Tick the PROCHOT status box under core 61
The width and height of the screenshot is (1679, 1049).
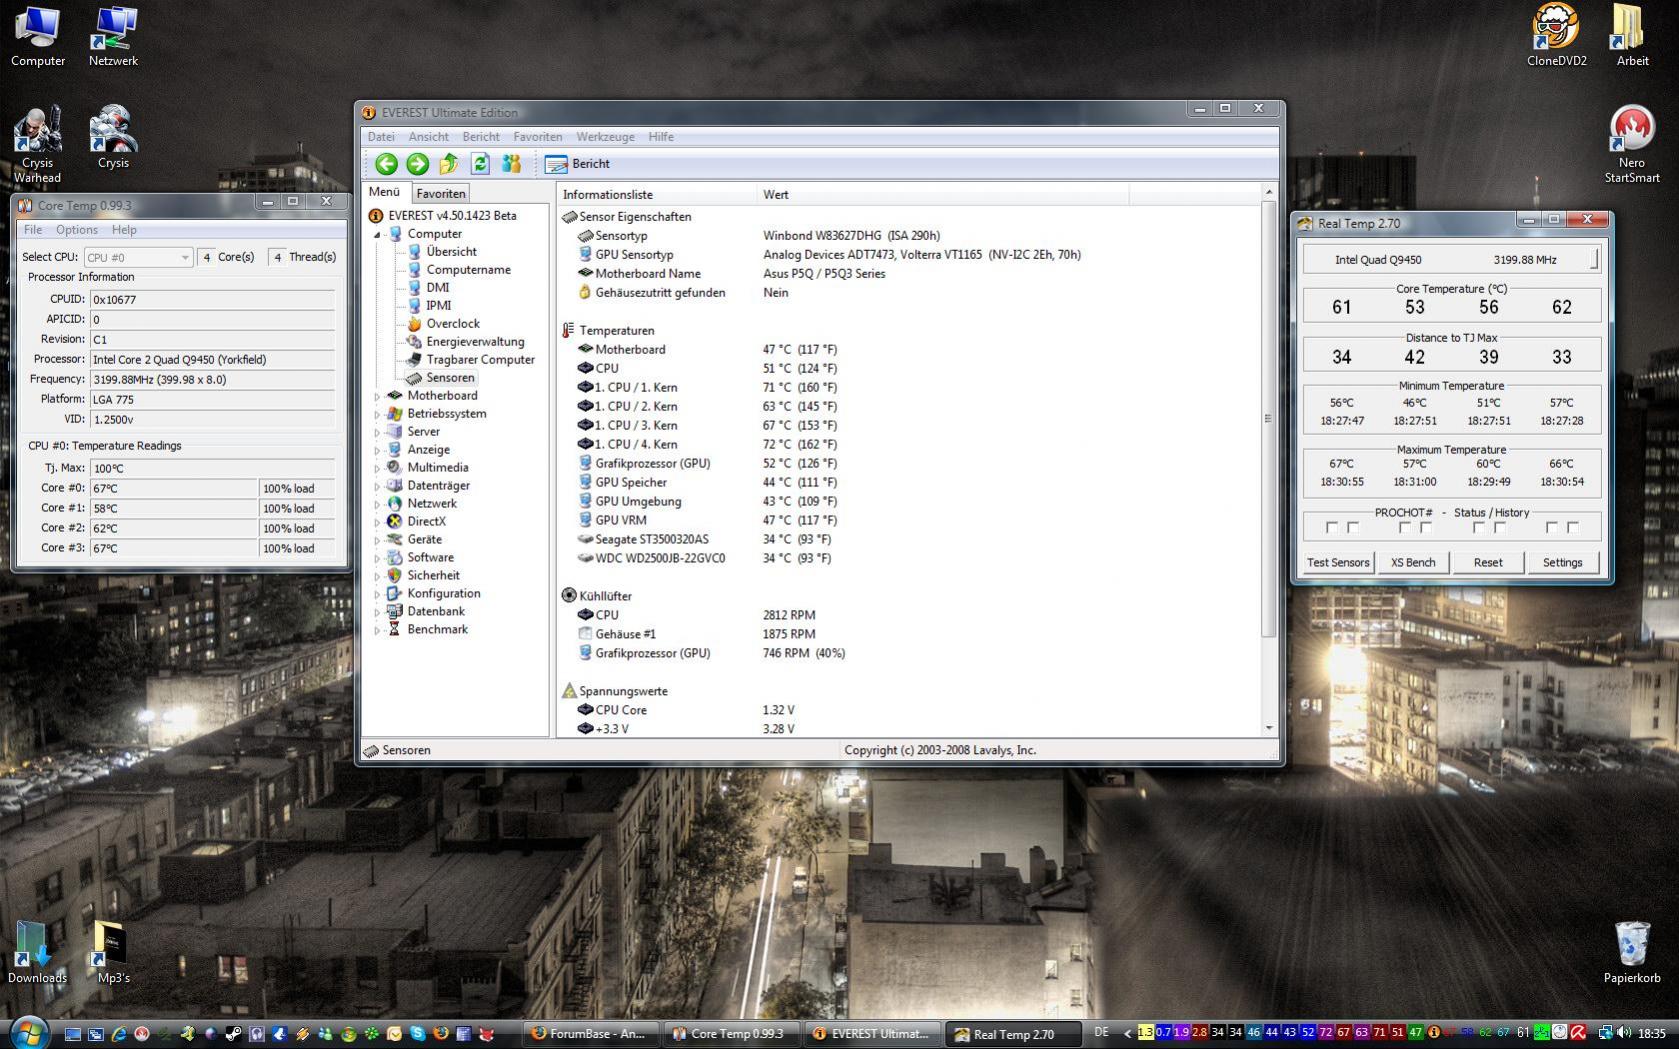pos(1331,528)
